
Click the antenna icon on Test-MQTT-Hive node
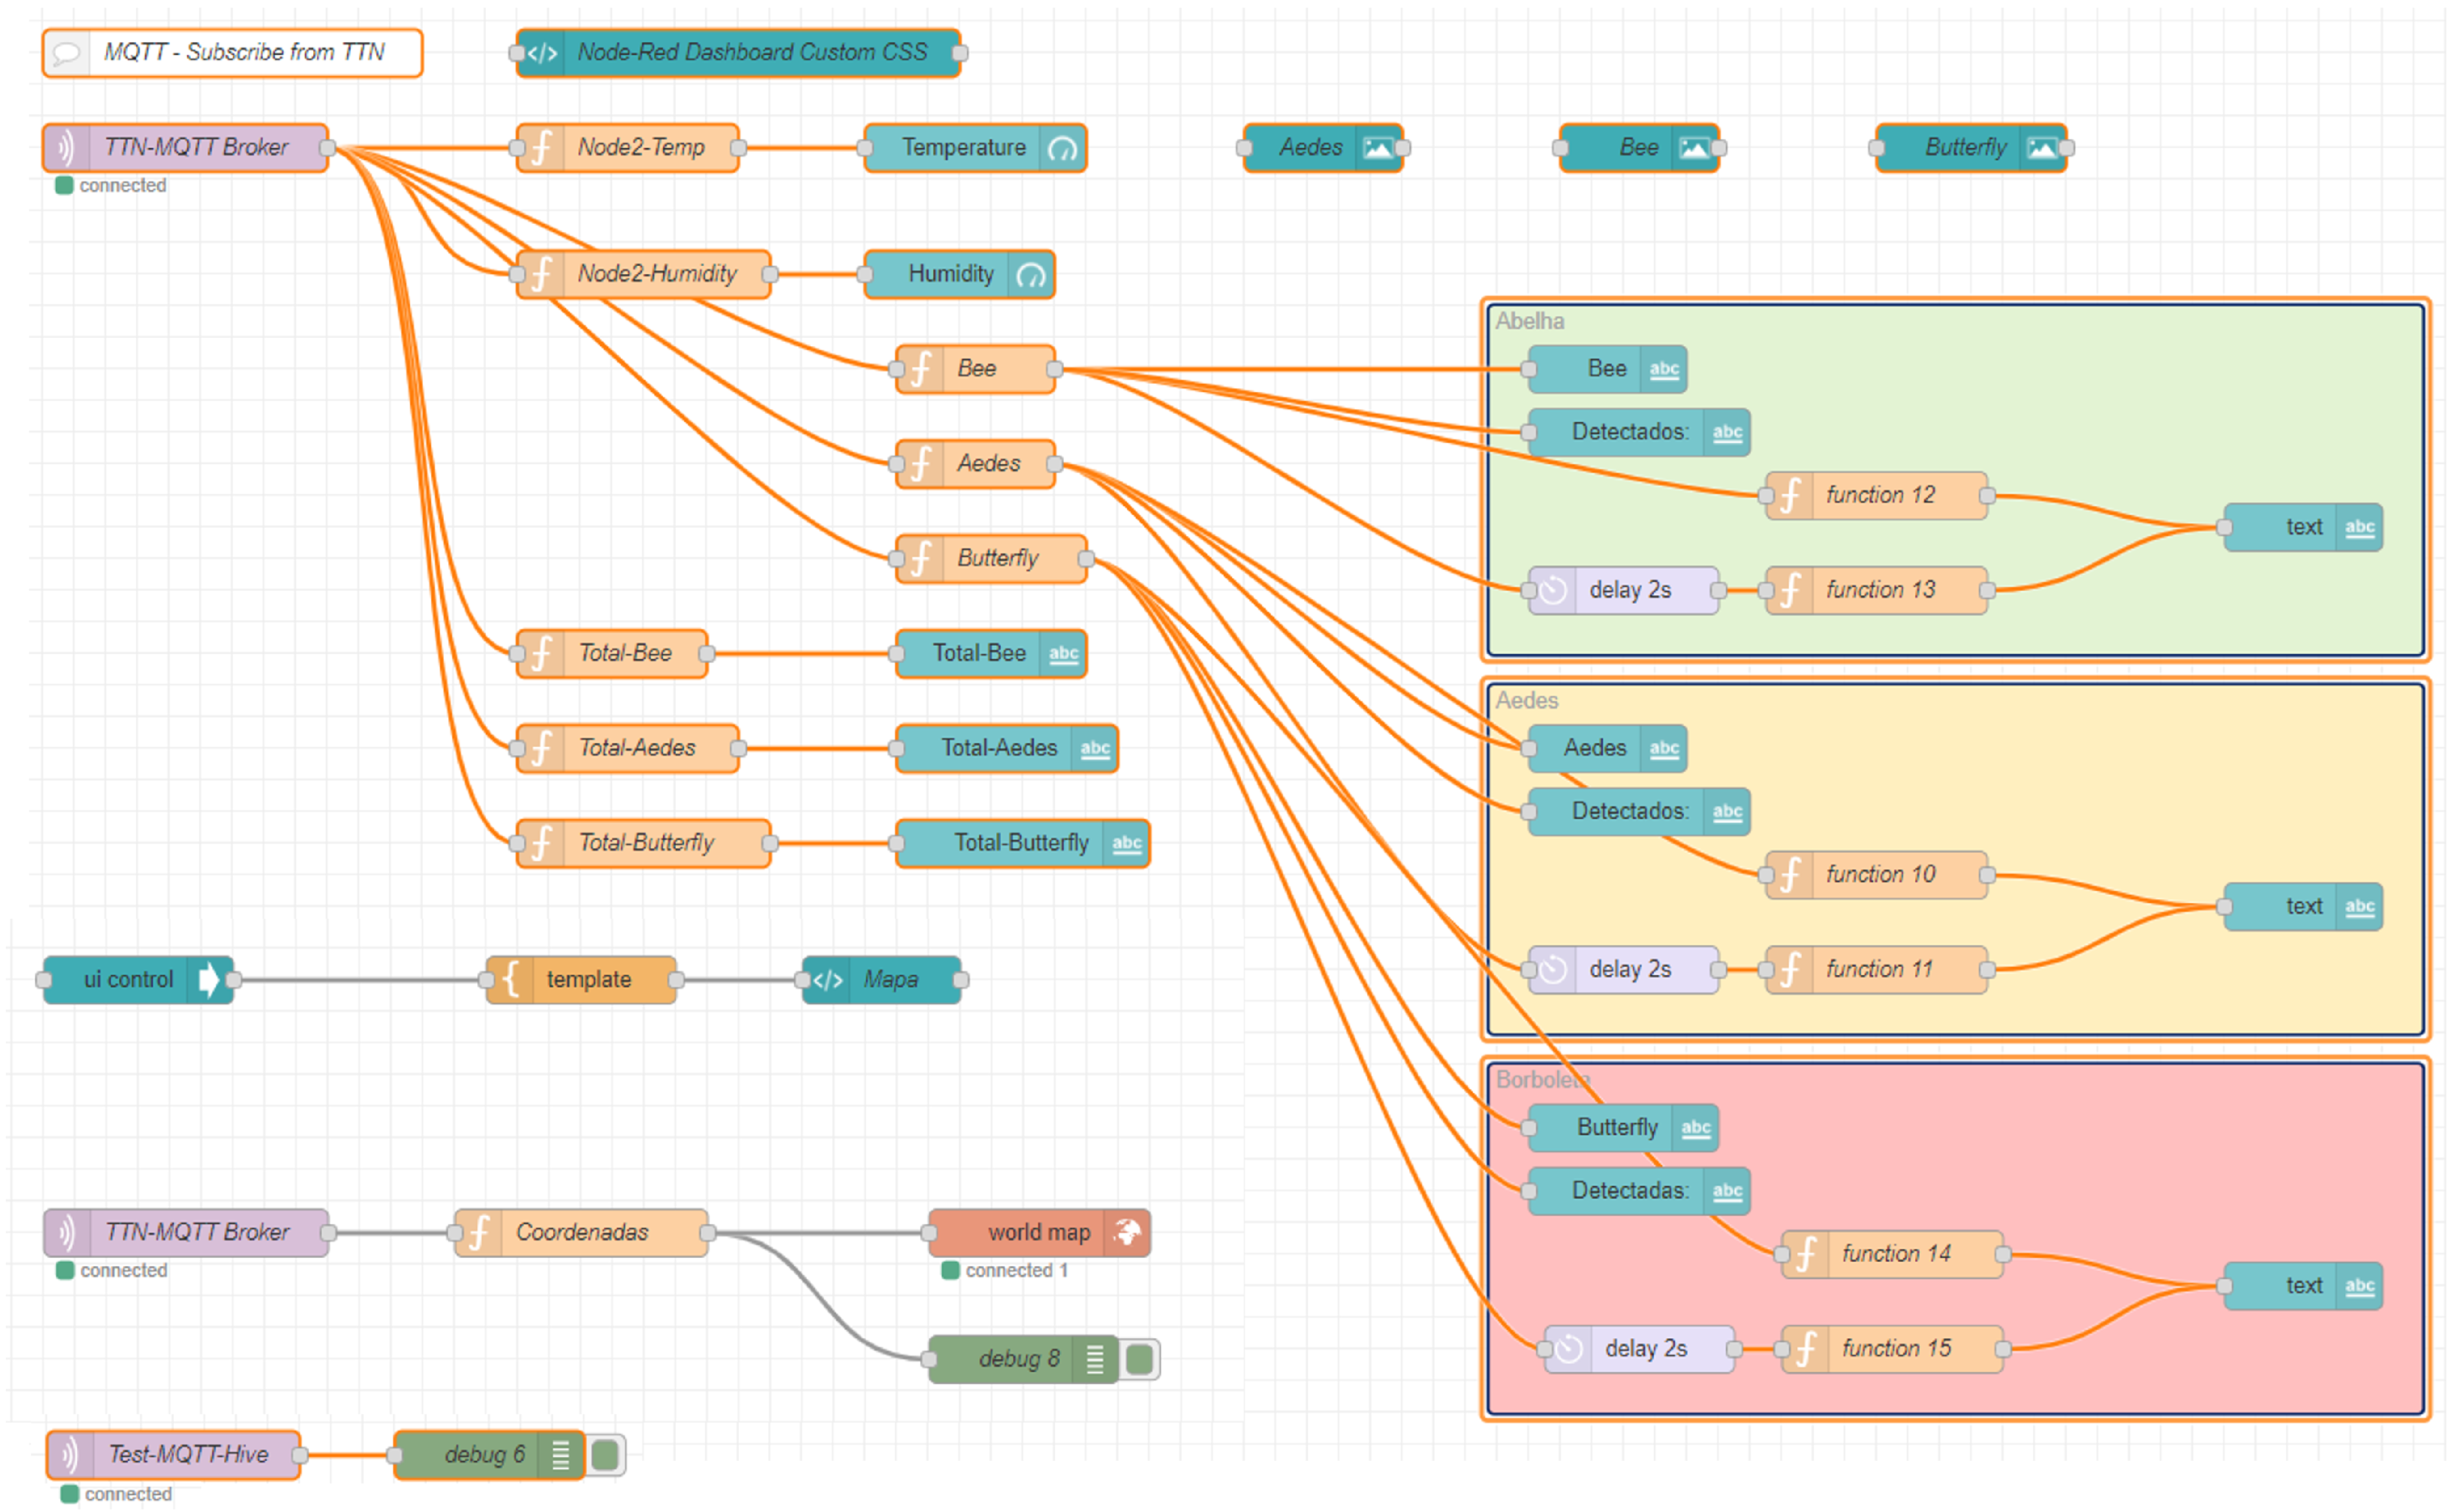(70, 1454)
